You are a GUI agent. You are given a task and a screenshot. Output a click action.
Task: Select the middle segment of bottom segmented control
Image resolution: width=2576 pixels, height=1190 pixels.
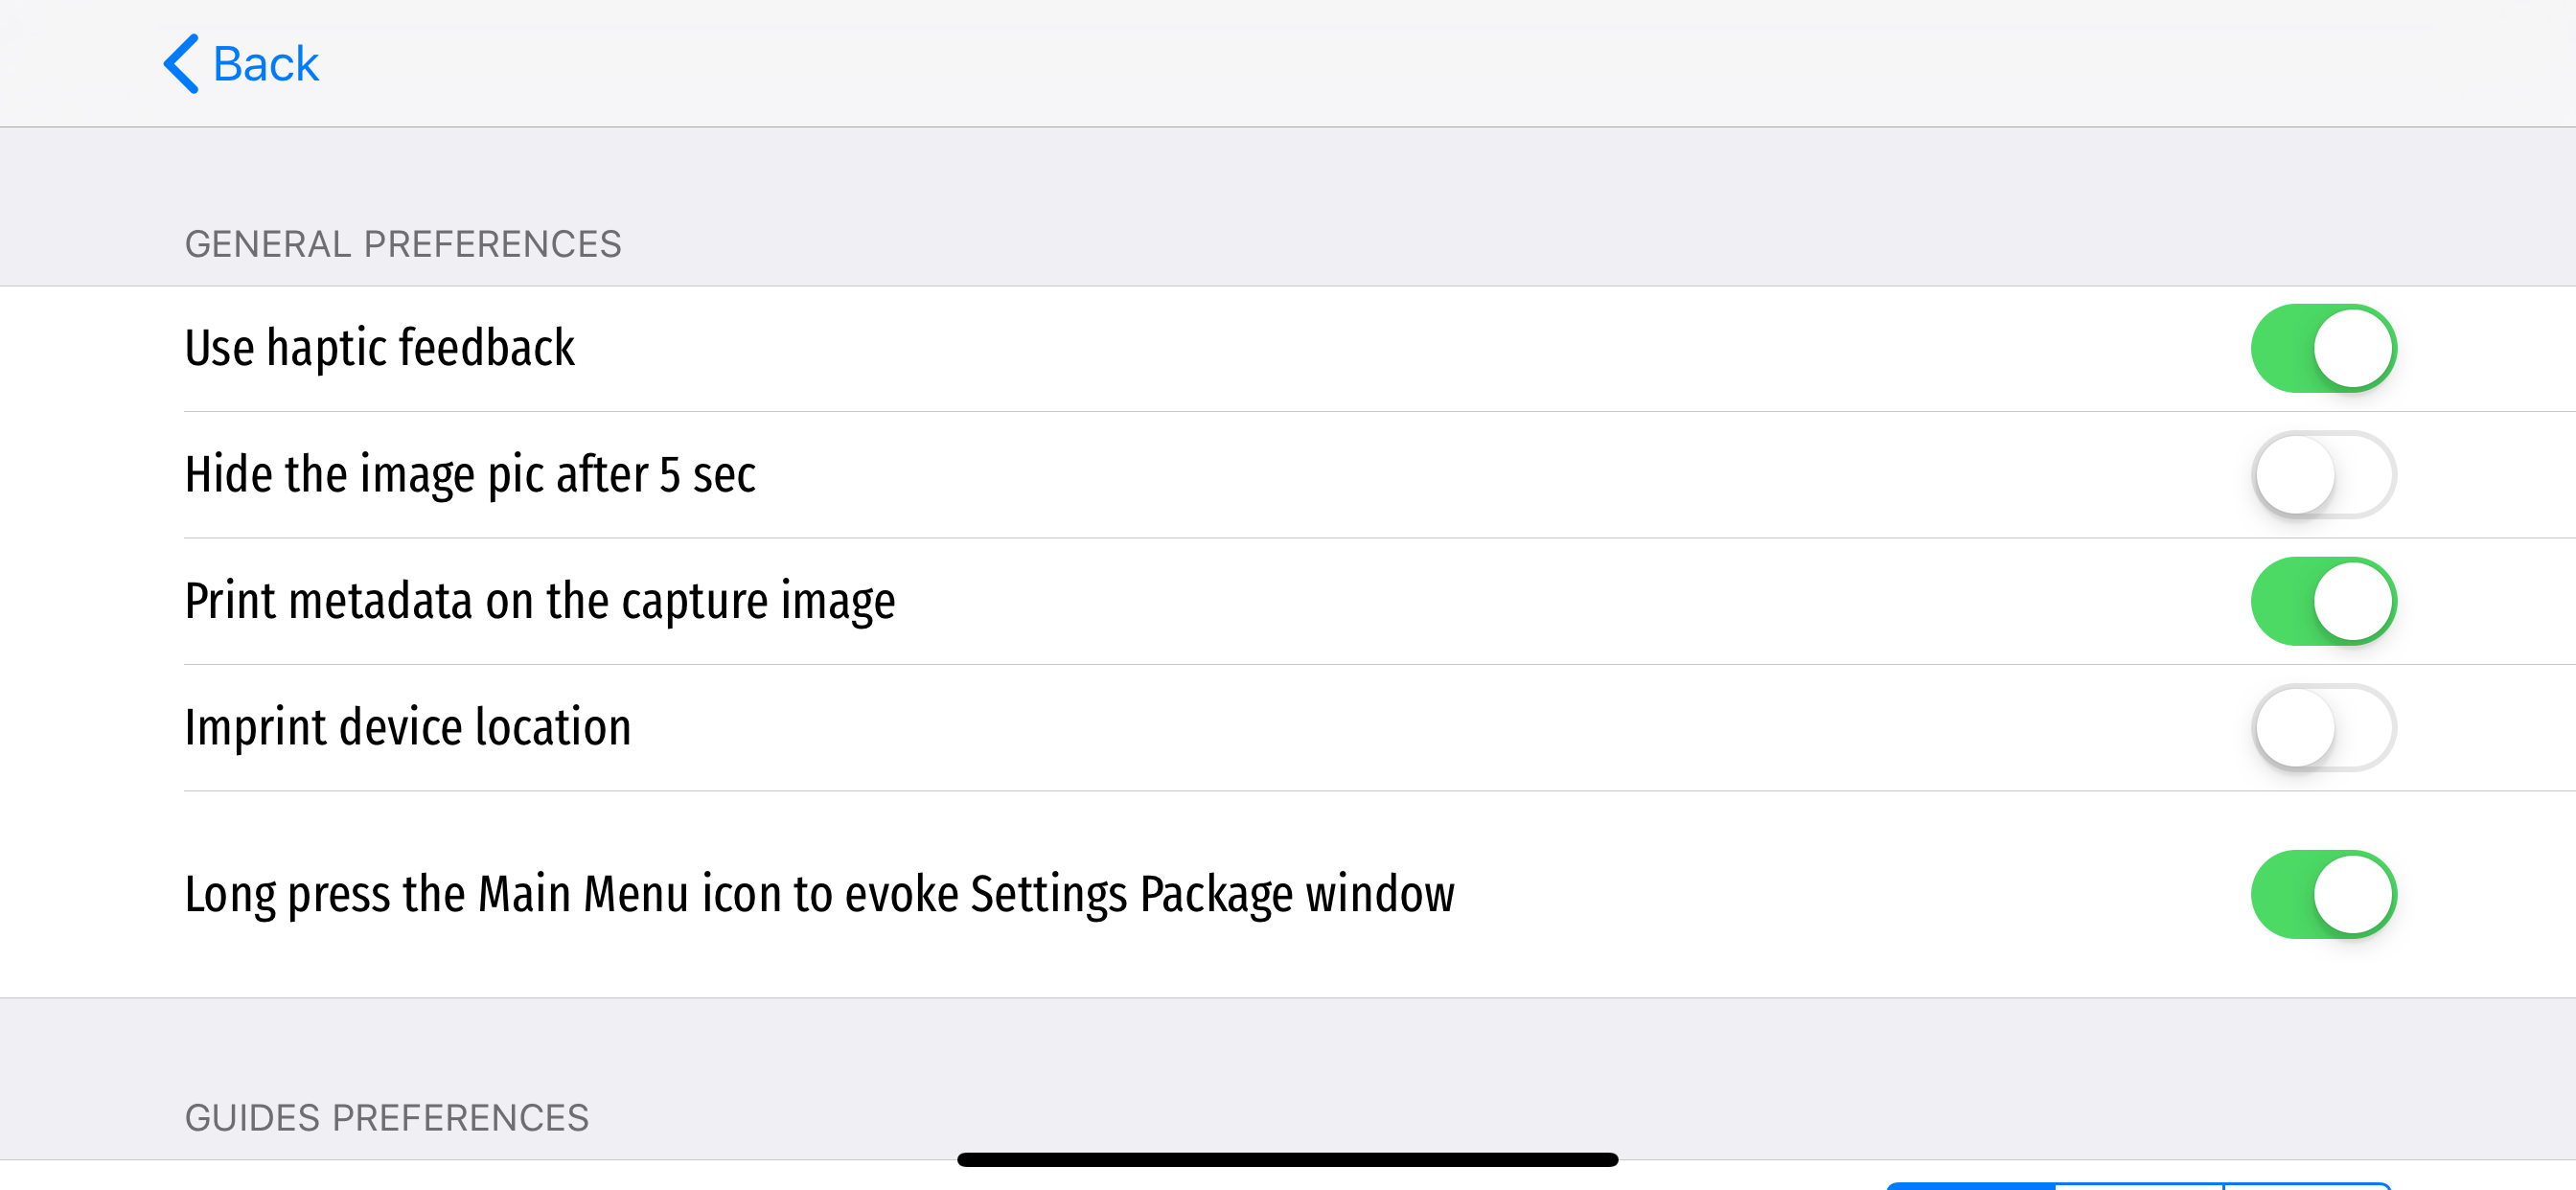(x=2140, y=1185)
